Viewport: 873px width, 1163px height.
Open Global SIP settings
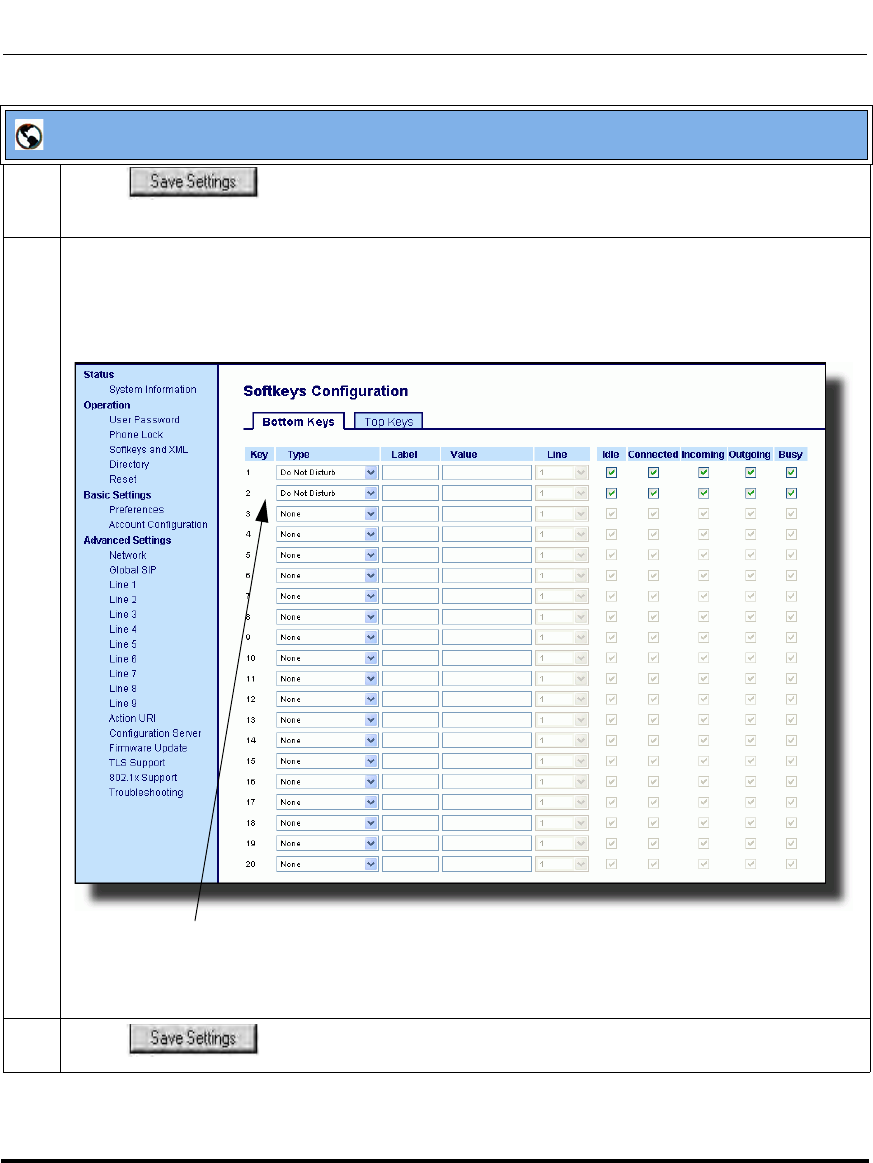[x=133, y=570]
